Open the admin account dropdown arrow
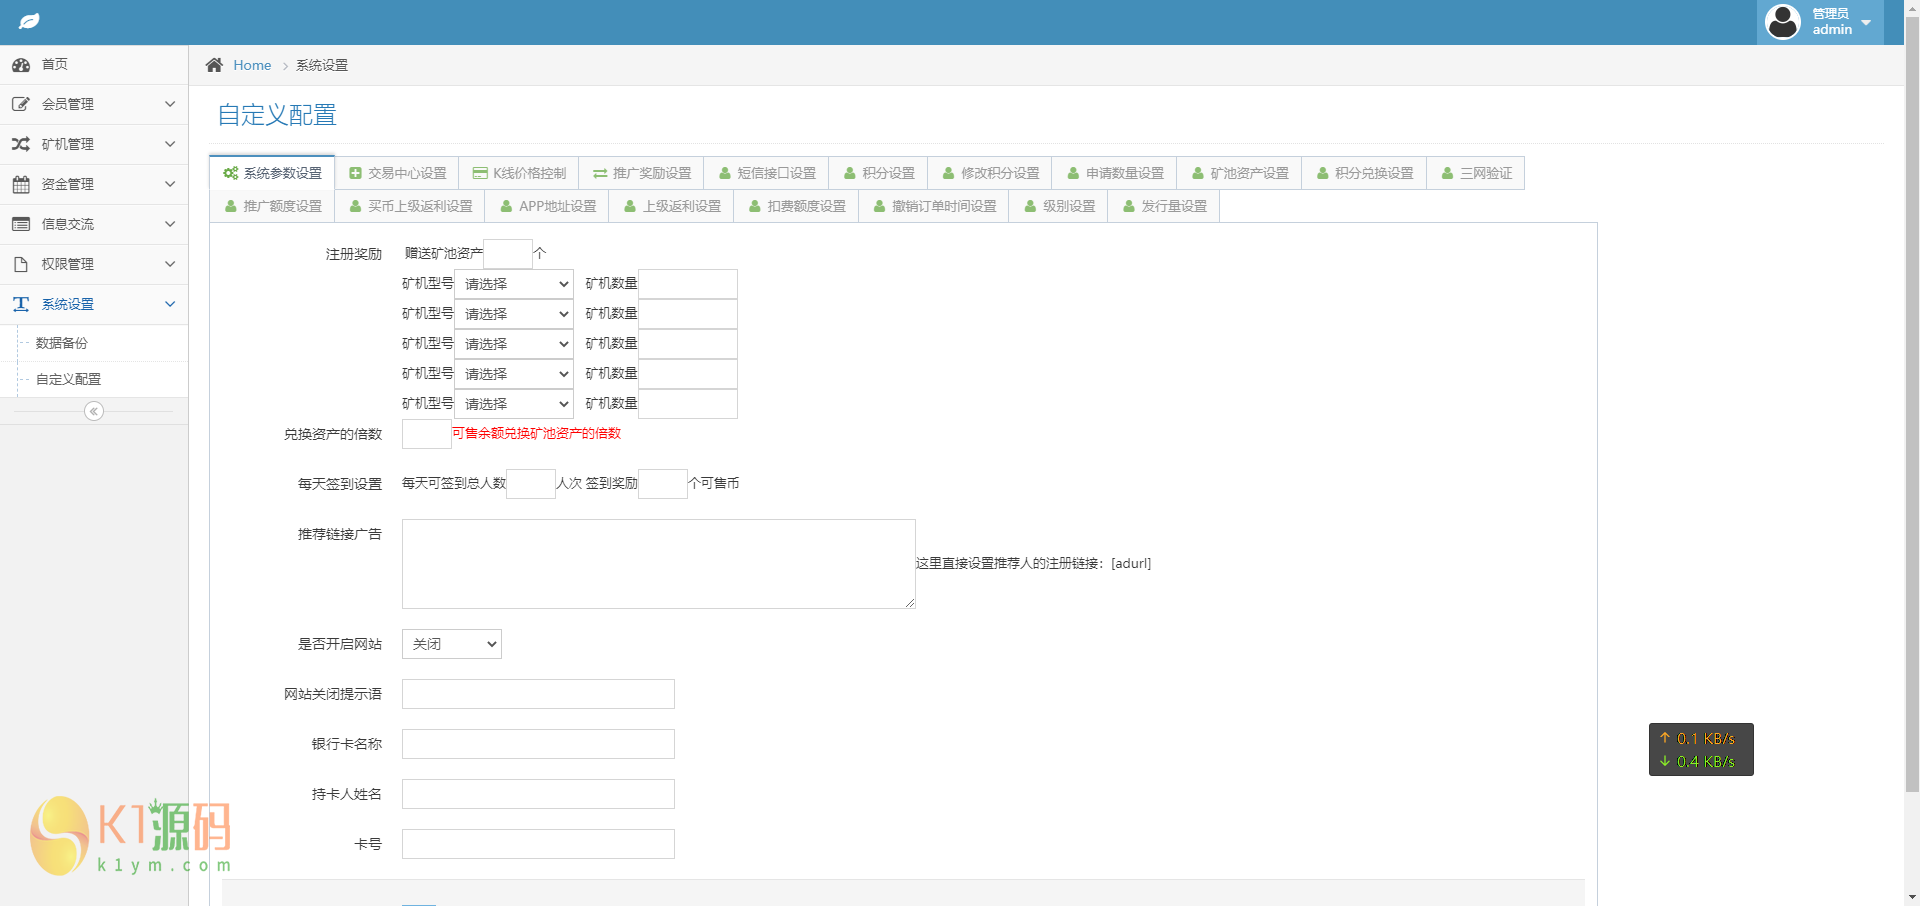 pyautogui.click(x=1866, y=22)
